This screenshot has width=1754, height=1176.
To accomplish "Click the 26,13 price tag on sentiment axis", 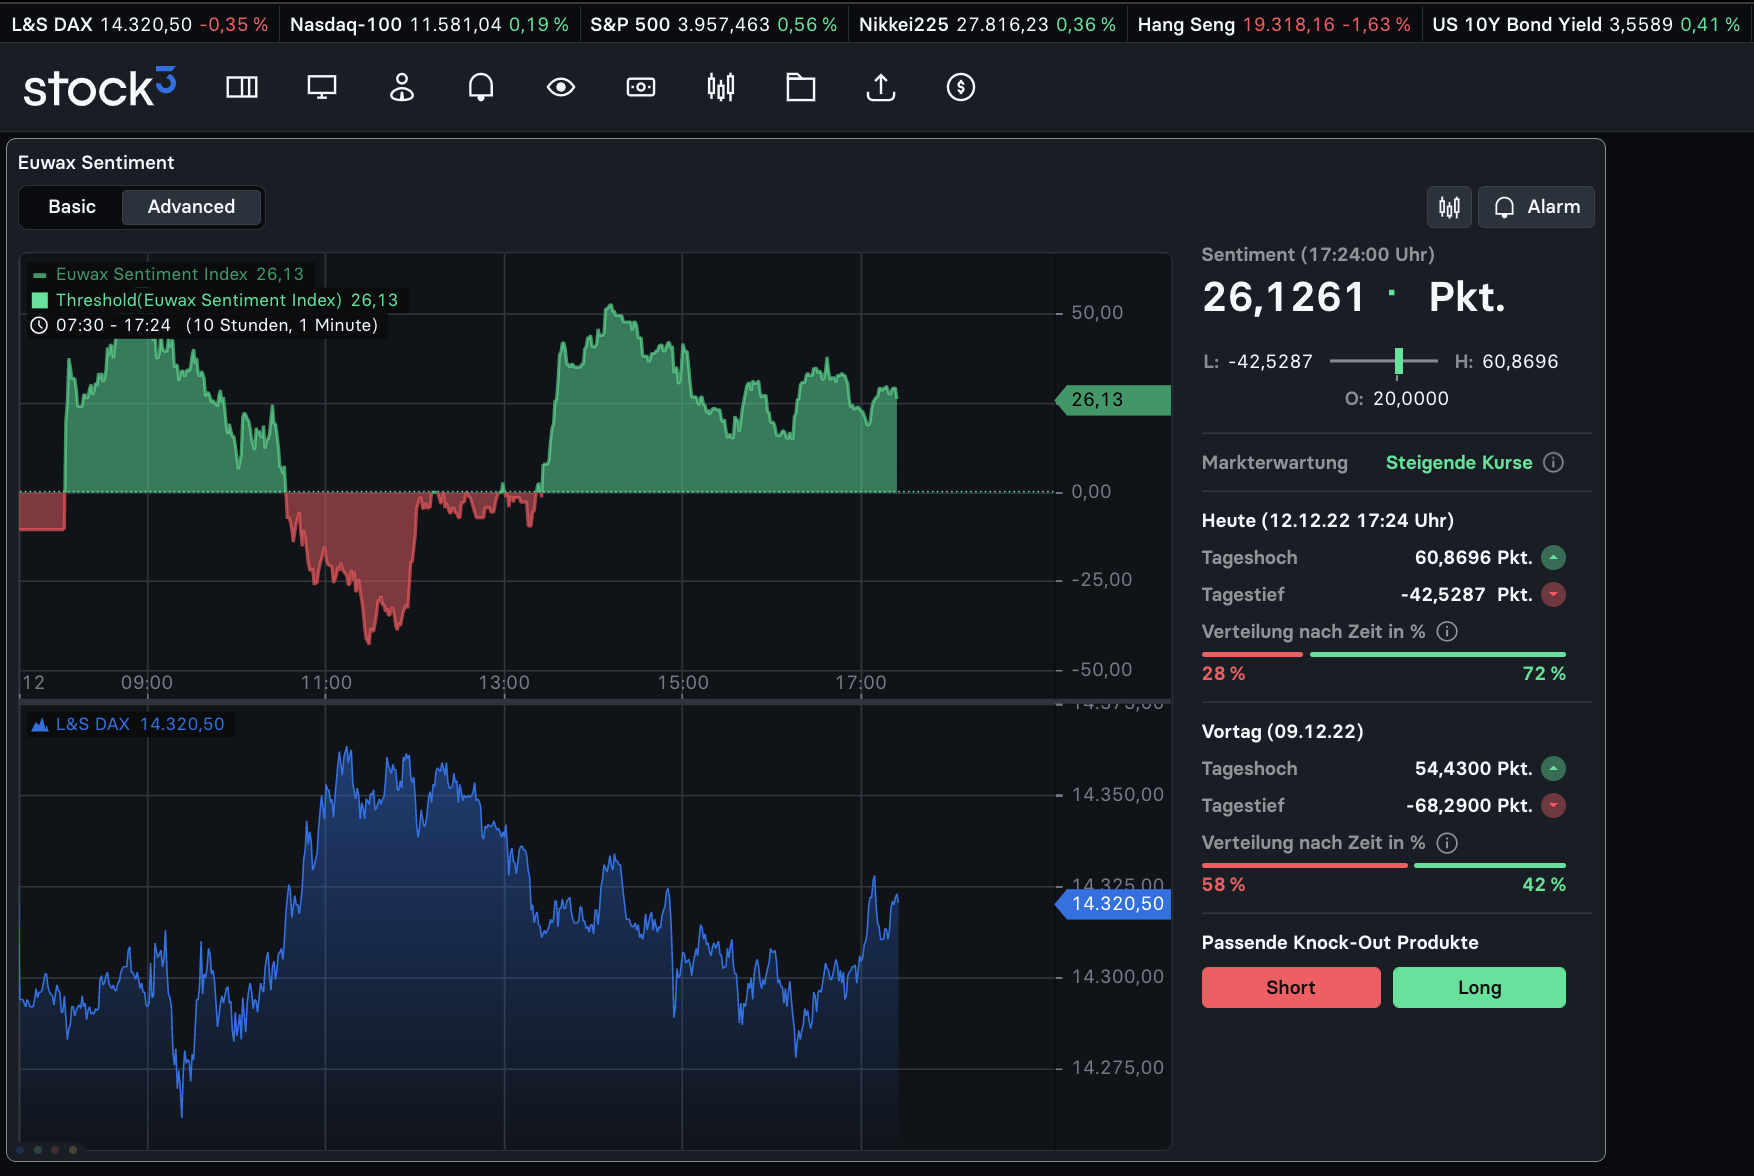I will click(x=1113, y=400).
